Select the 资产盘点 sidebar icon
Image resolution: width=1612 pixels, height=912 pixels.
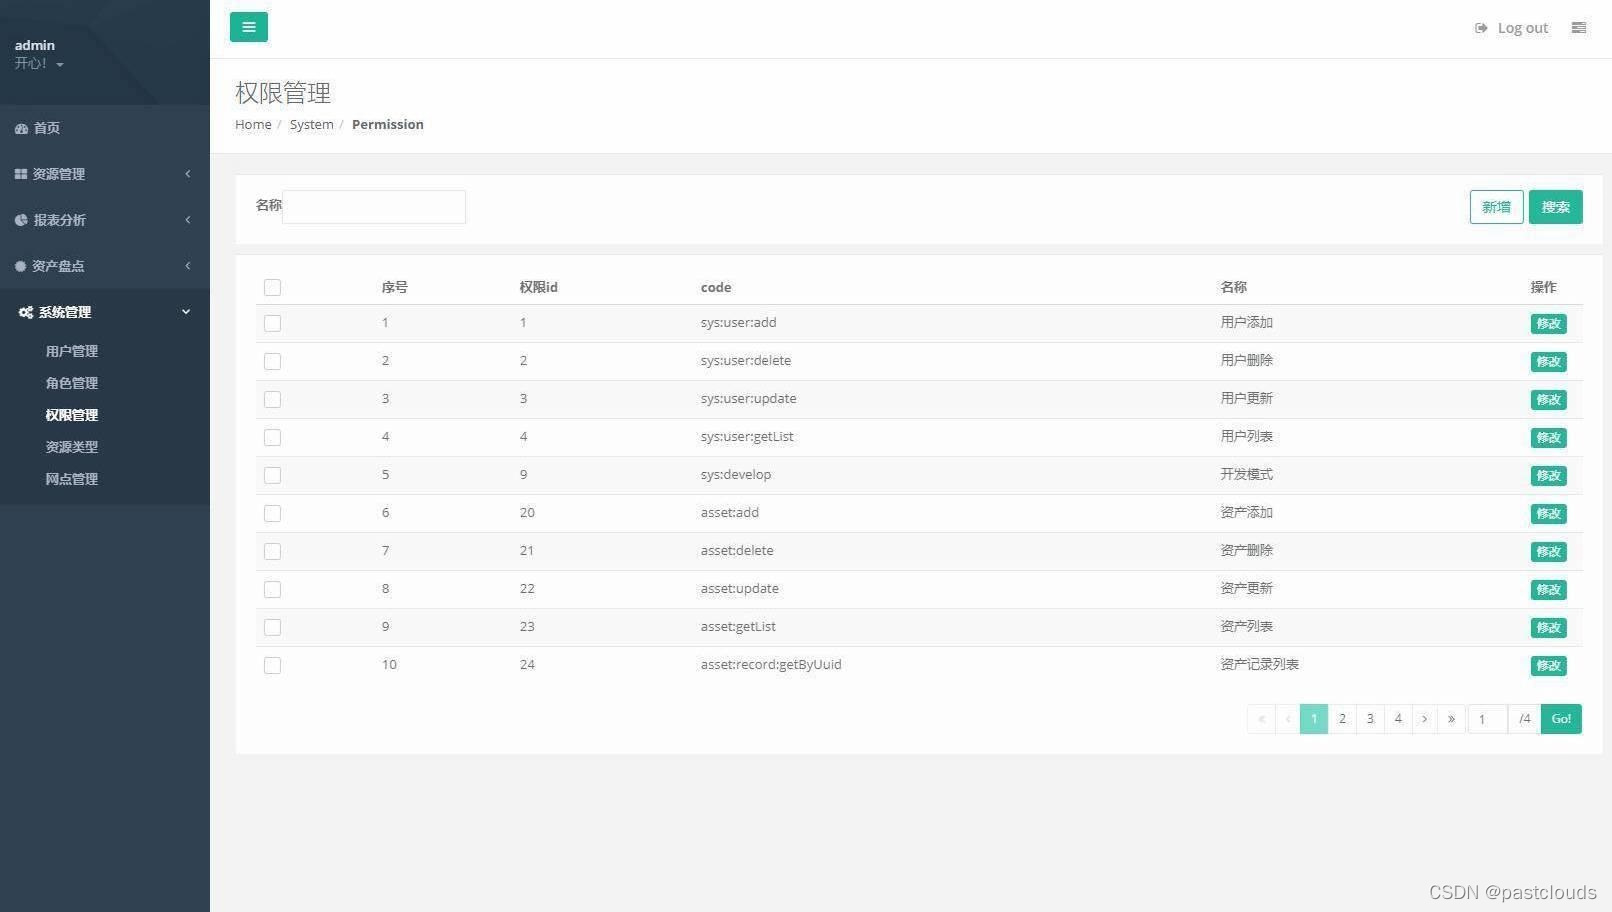coord(21,266)
